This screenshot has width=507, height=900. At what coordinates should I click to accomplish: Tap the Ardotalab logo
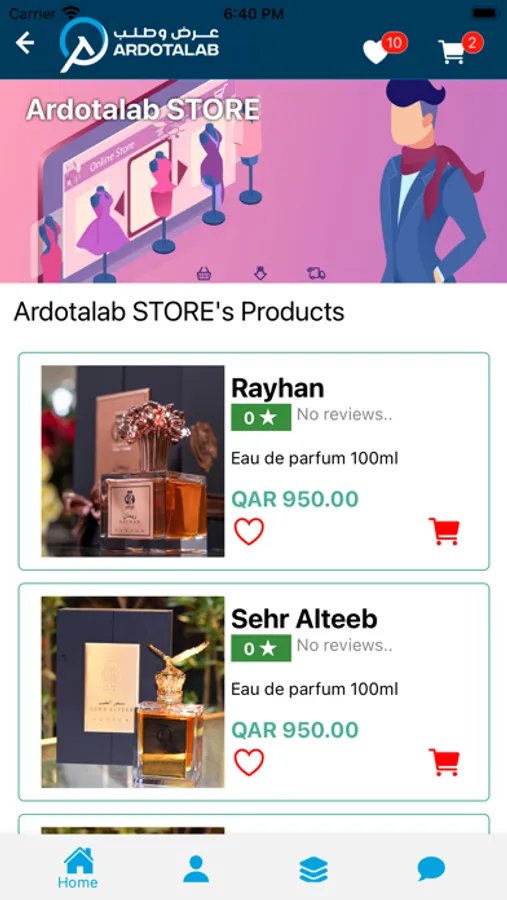pyautogui.click(x=139, y=45)
